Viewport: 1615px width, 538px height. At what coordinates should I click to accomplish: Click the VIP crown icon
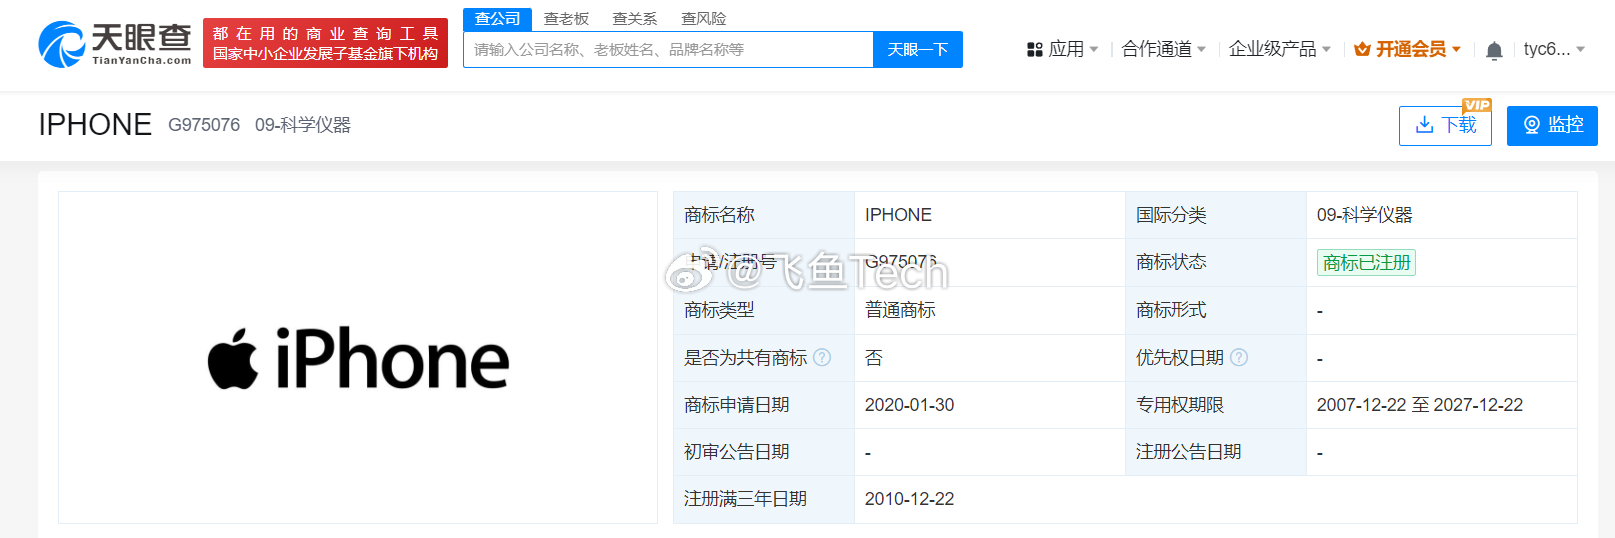[x=1362, y=49]
